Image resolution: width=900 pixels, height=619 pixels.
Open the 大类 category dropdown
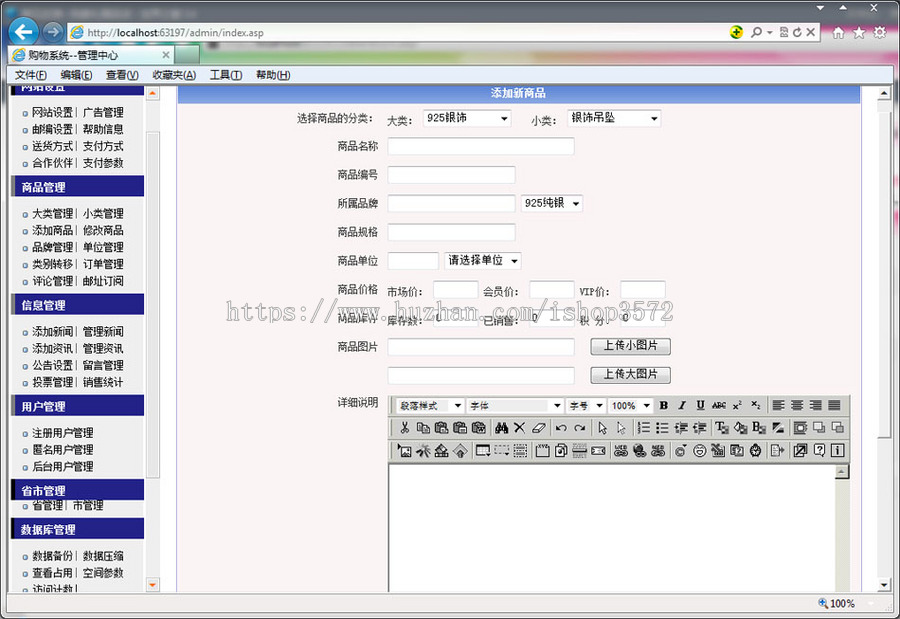click(468, 117)
